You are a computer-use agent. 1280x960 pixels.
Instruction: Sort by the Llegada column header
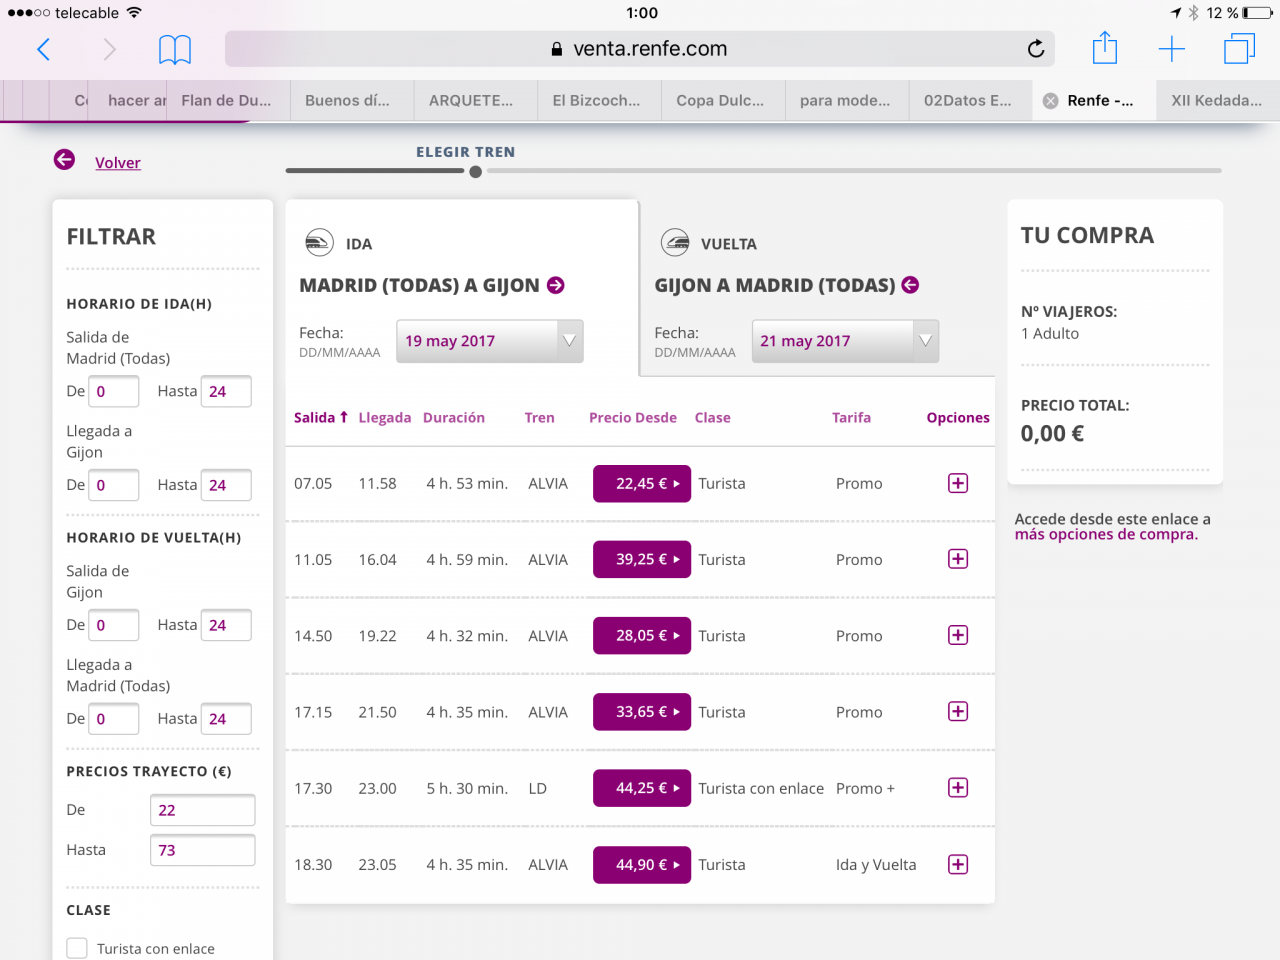tap(385, 417)
